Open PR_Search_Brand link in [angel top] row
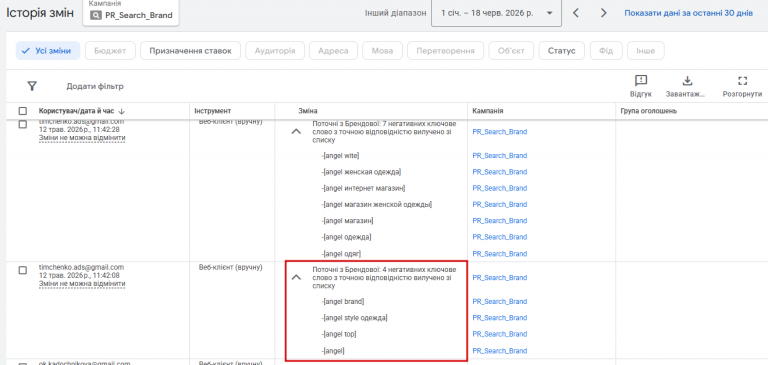Image resolution: width=768 pixels, height=365 pixels. (x=500, y=334)
